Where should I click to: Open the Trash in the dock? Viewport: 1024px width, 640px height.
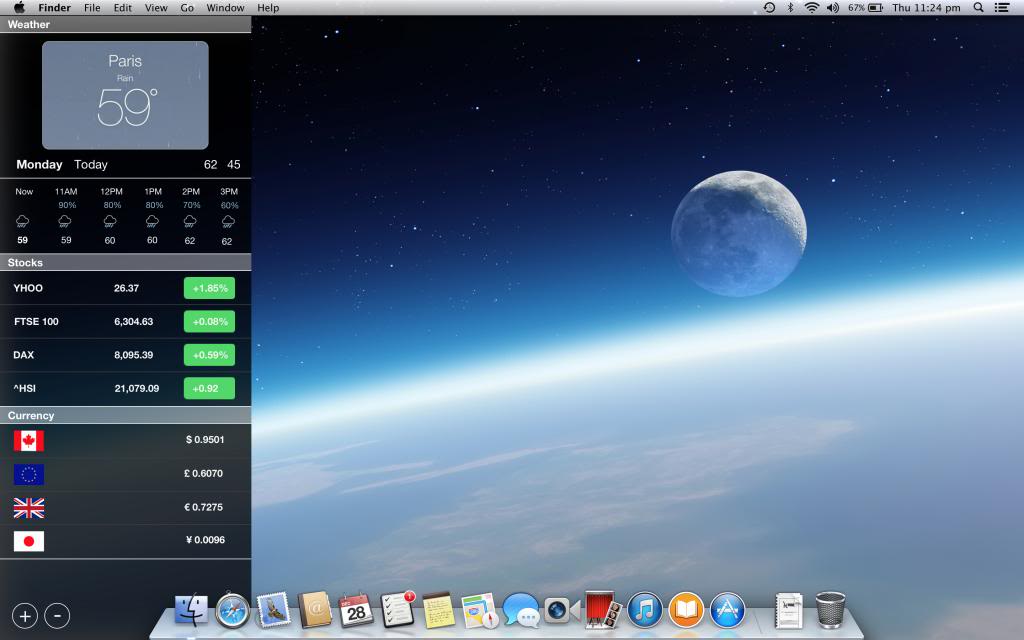(x=830, y=609)
